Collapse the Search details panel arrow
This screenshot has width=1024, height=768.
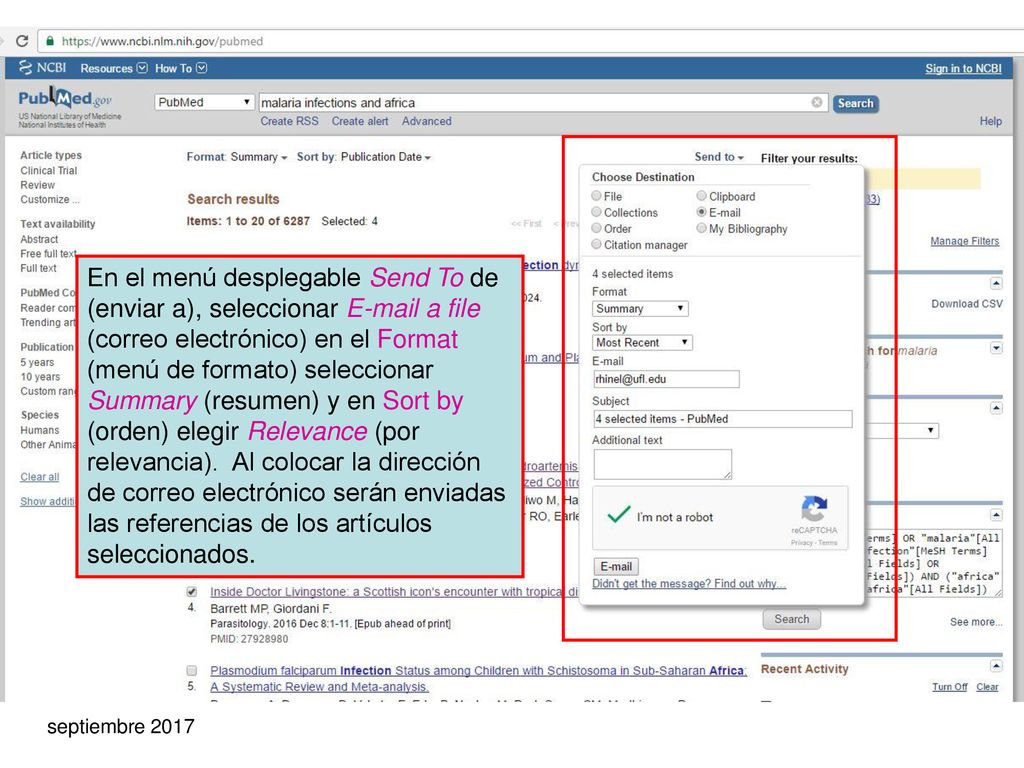point(996,515)
